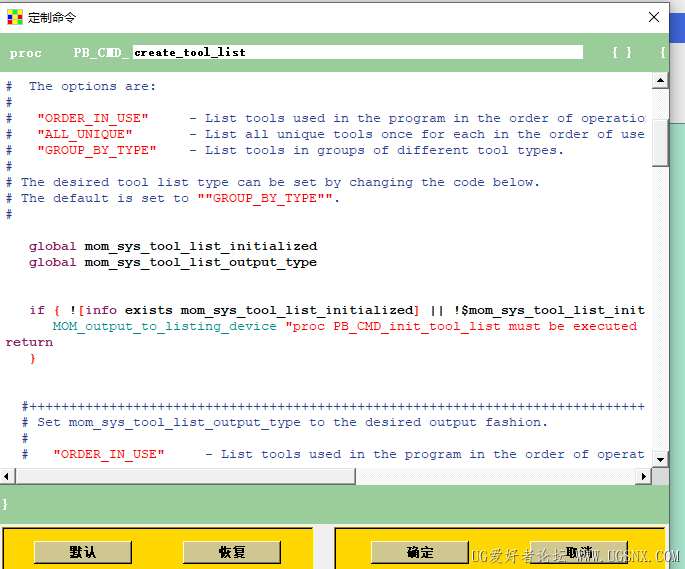Screen dimensions: 685x569
Task: Click the horizontal scrollbar thumb
Action: 186,476
